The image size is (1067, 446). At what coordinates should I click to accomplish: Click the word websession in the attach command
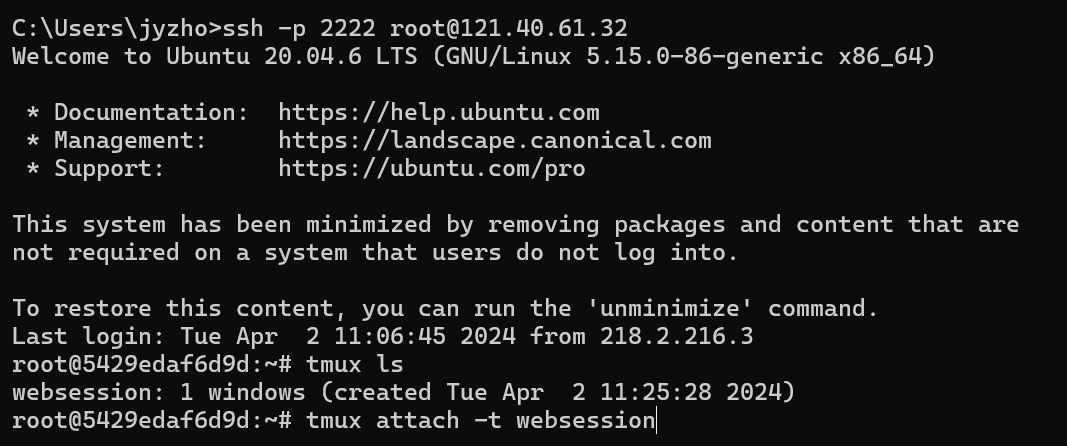pyautogui.click(x=586, y=420)
